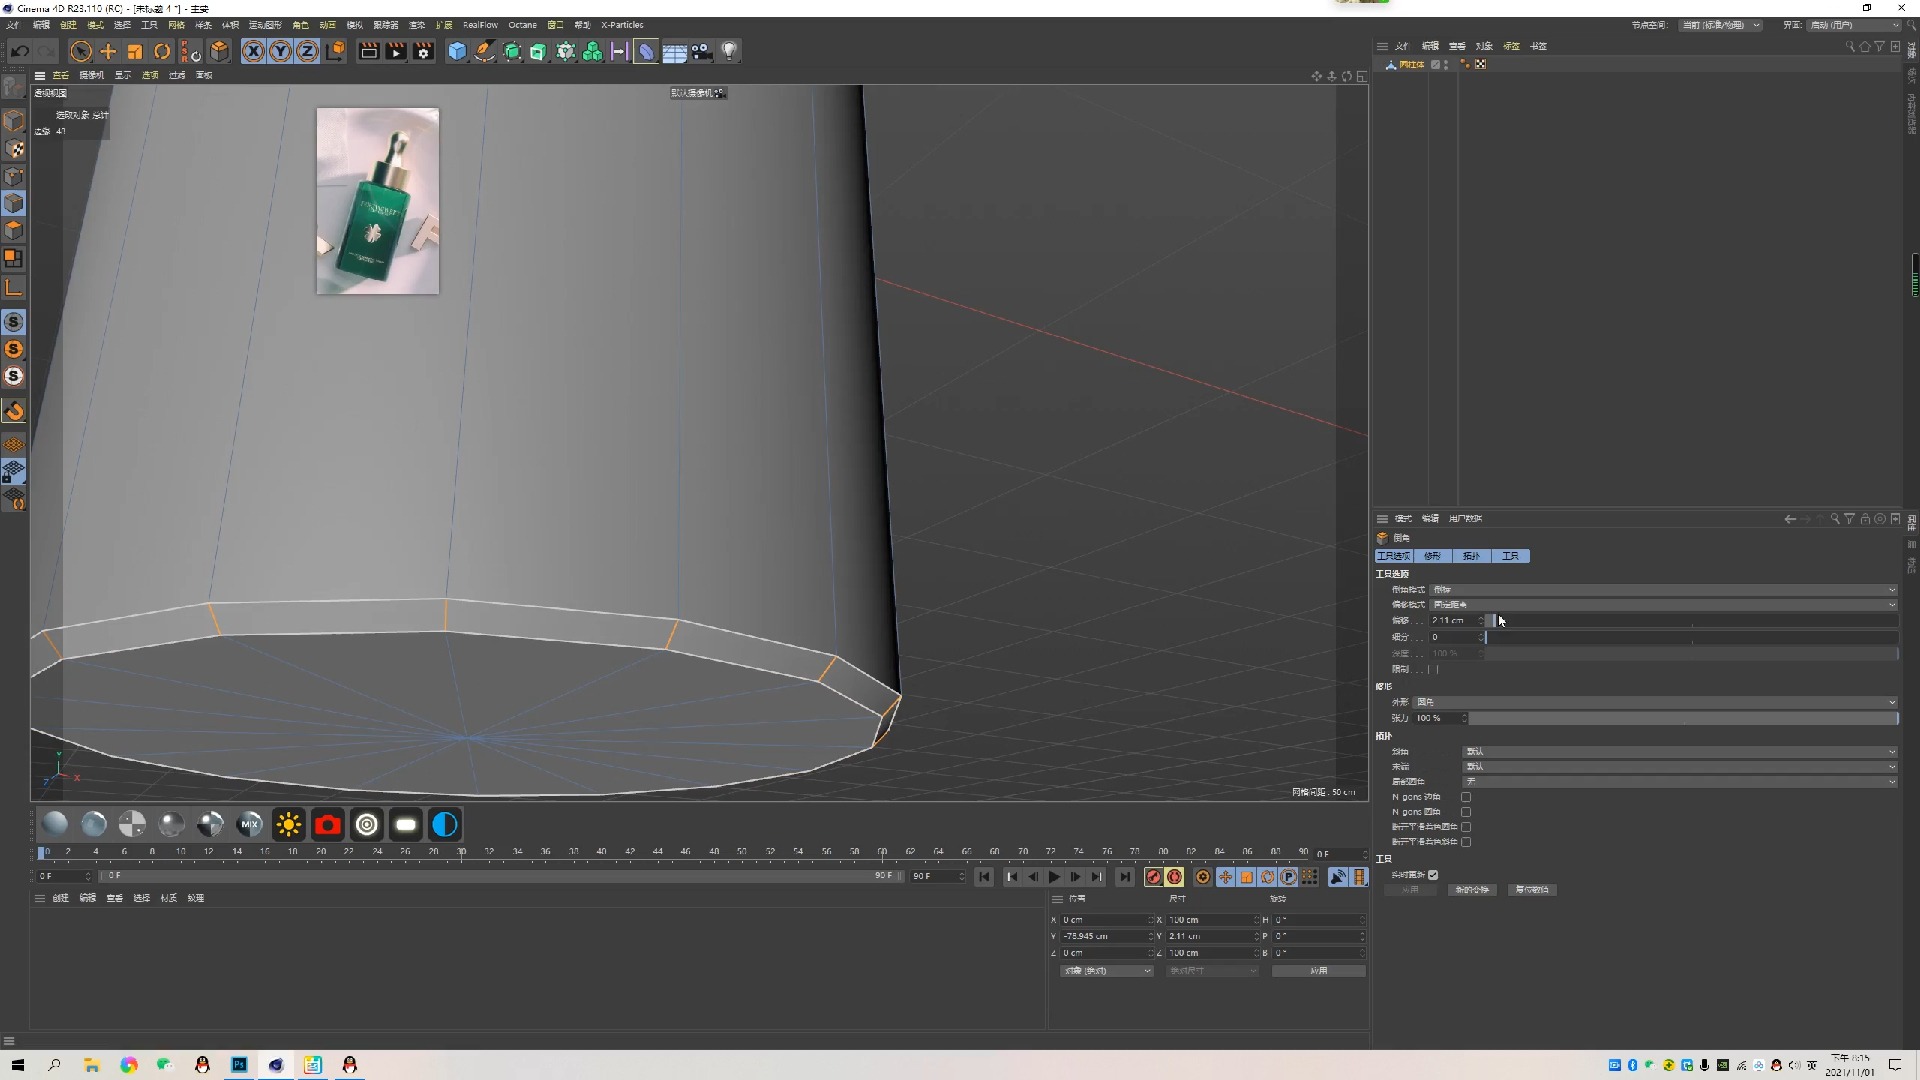Switch to the Topology tab in attributes
This screenshot has height=1080, width=1920.
point(1471,556)
